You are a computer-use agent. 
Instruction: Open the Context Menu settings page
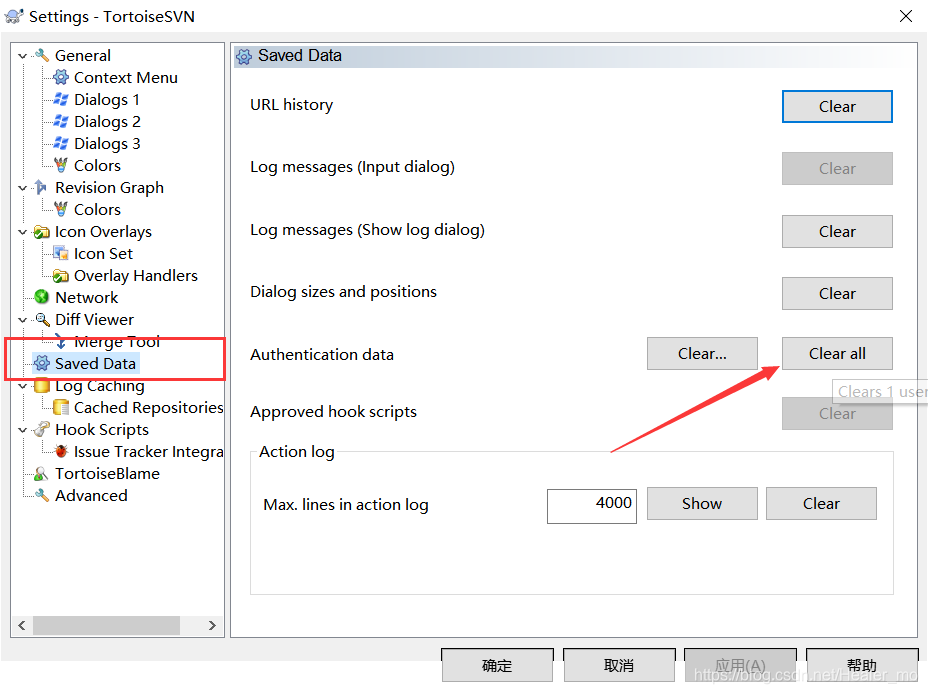pyautogui.click(x=125, y=78)
